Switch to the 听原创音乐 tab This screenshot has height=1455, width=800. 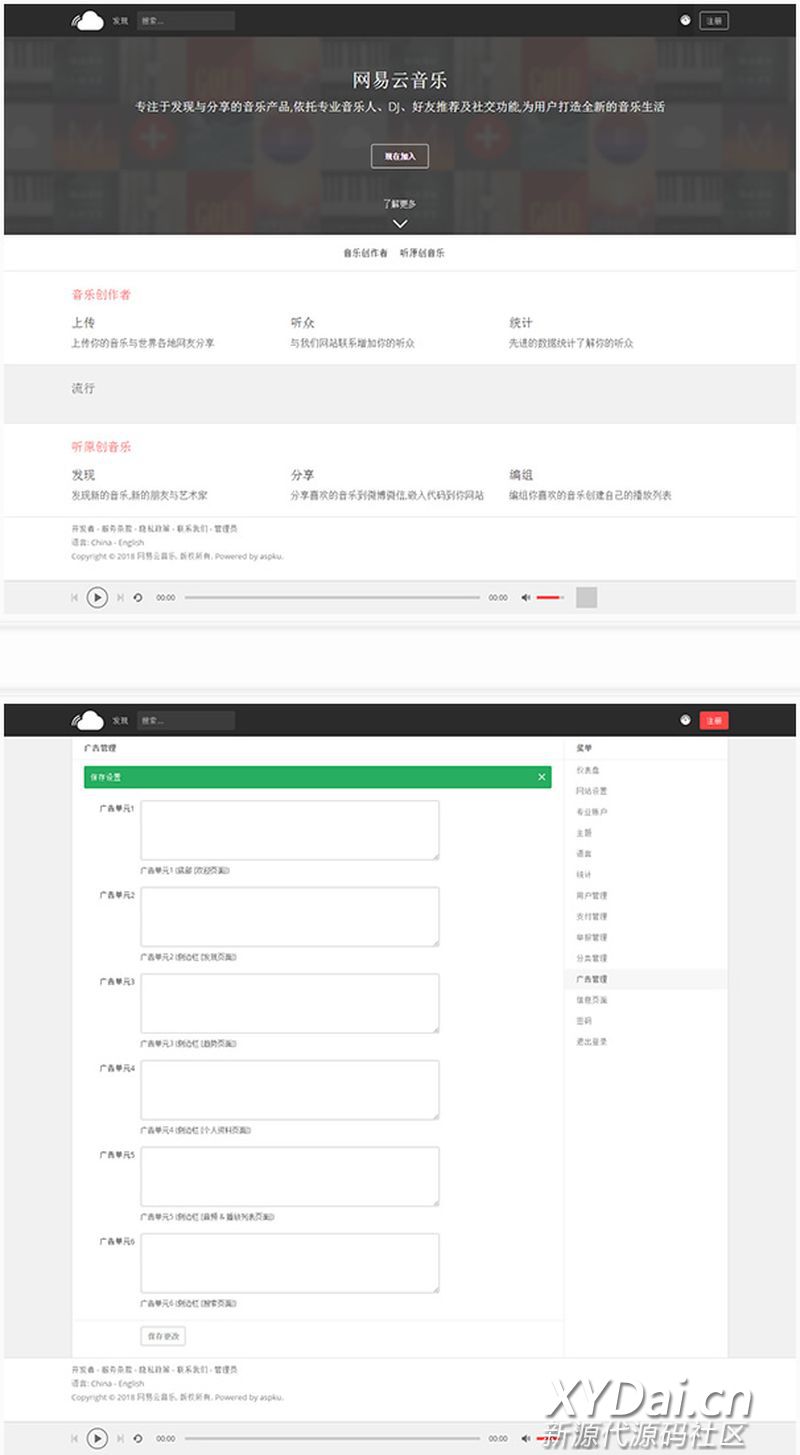(422, 254)
